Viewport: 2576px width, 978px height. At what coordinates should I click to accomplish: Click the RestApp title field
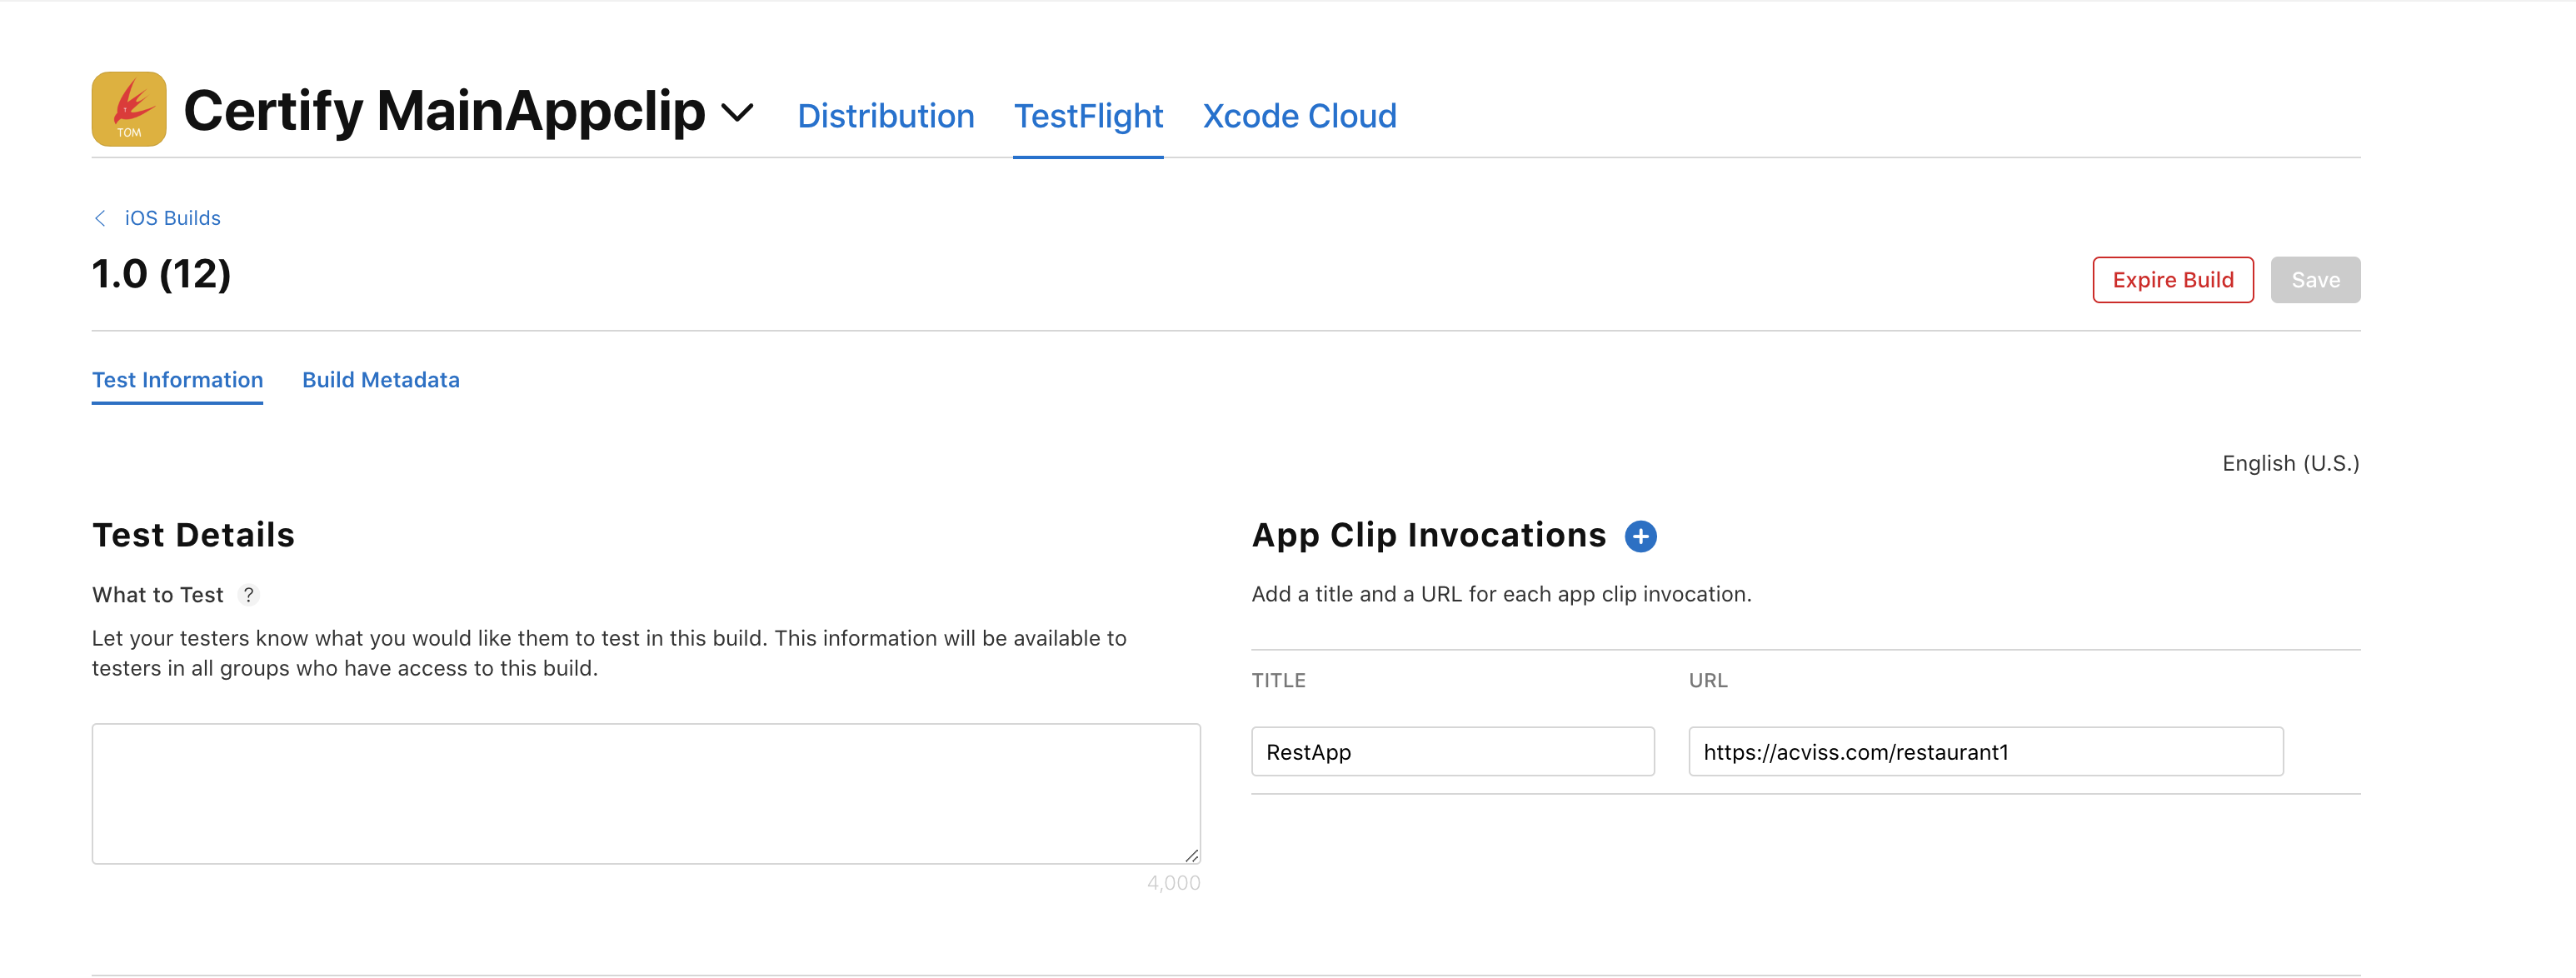(x=1452, y=752)
